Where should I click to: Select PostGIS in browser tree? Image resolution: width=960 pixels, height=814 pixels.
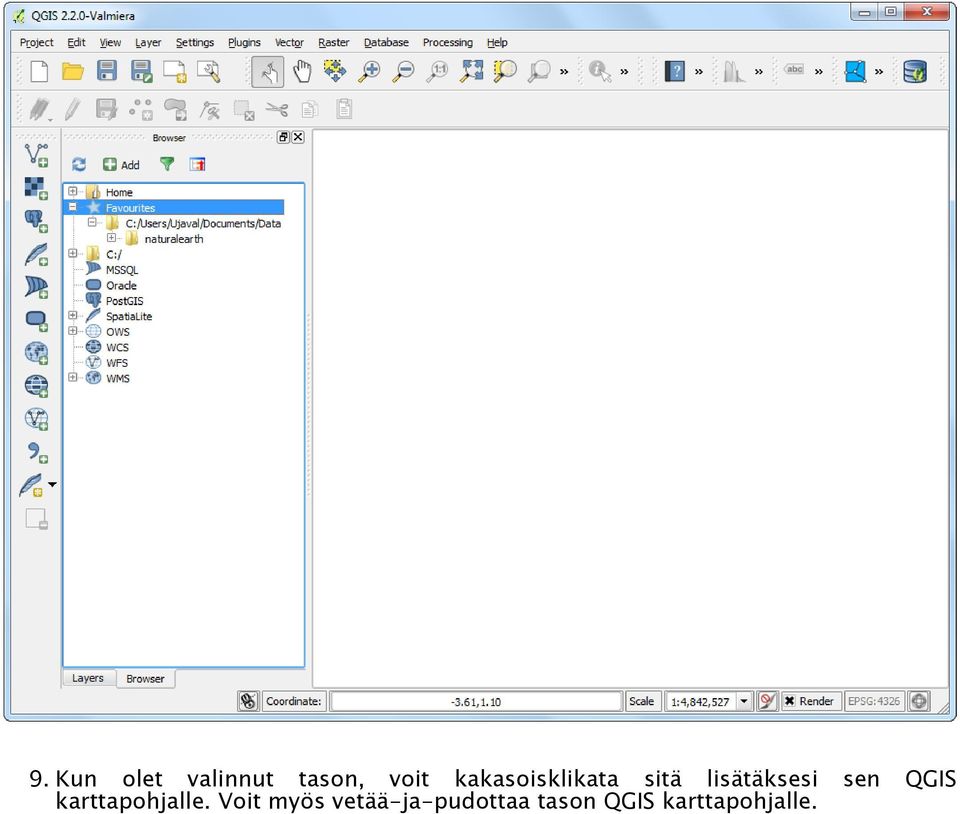[x=124, y=301]
